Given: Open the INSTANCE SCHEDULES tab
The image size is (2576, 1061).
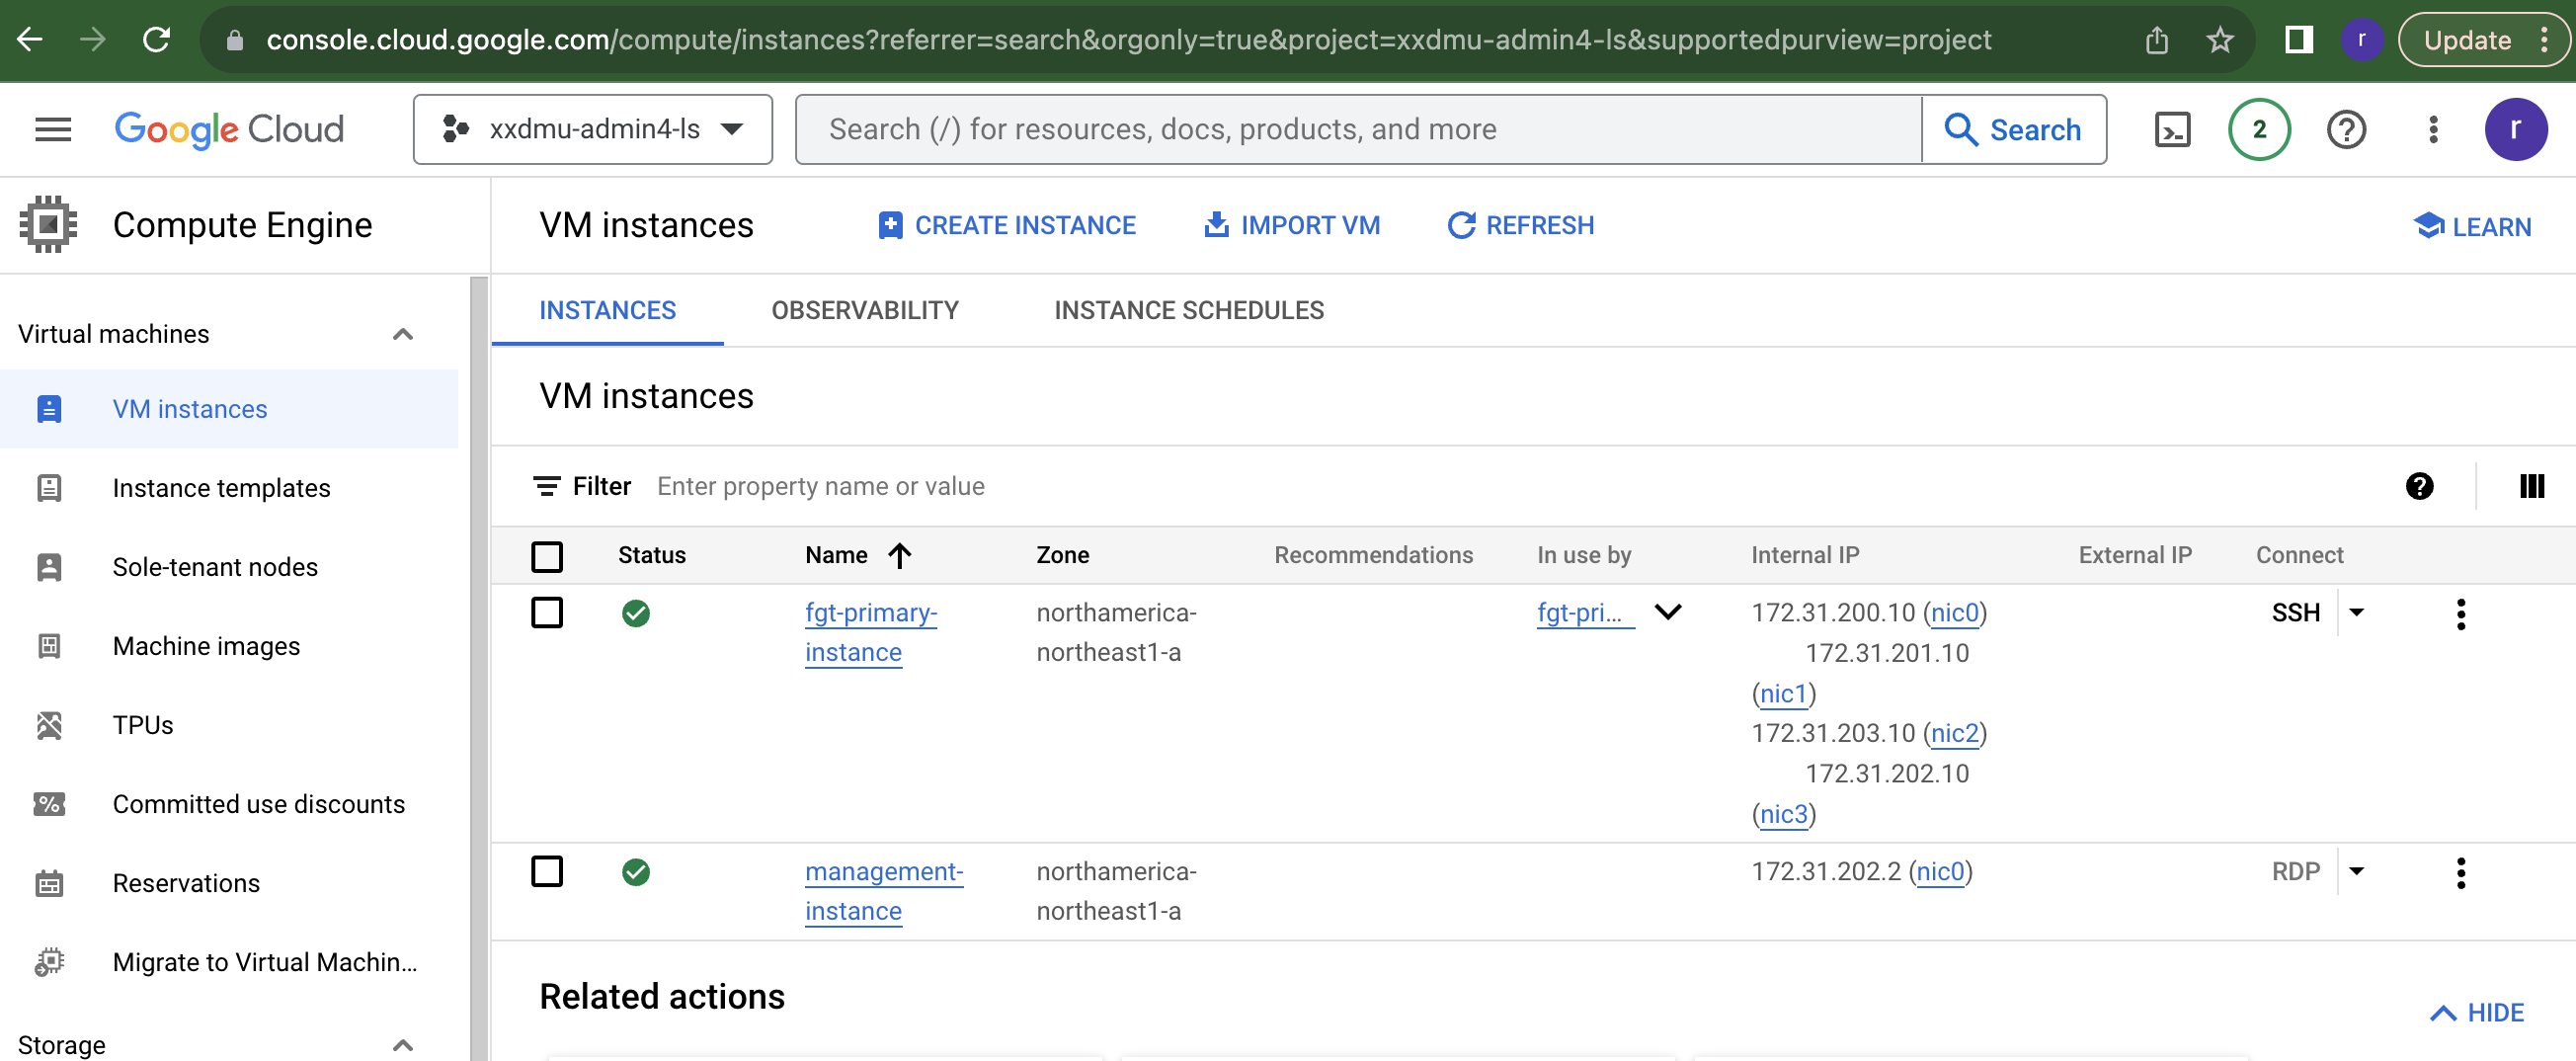Looking at the screenshot, I should [x=1189, y=310].
